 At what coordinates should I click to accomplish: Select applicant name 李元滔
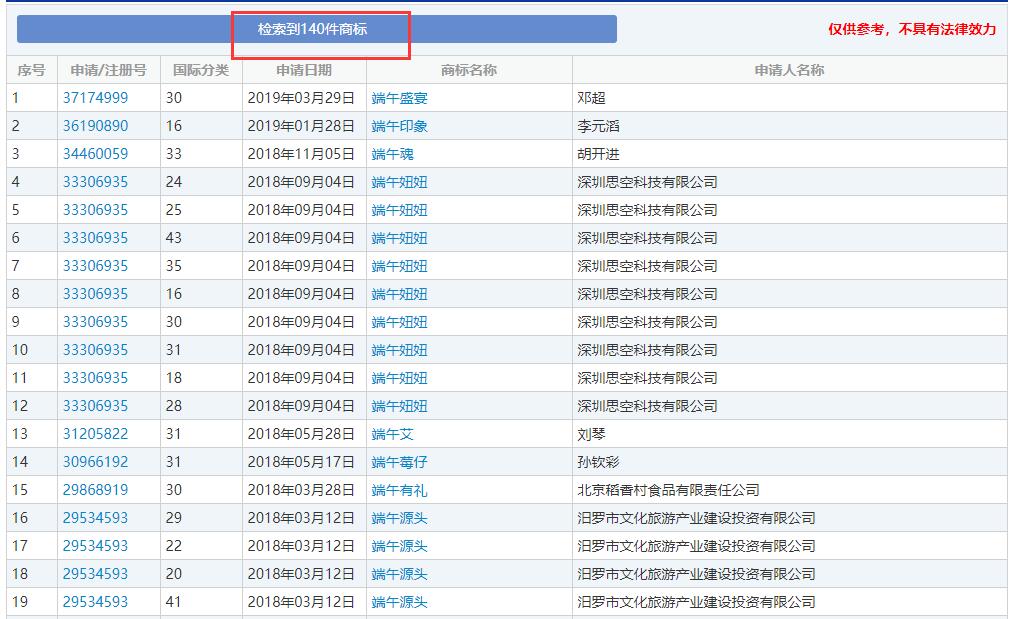(598, 126)
